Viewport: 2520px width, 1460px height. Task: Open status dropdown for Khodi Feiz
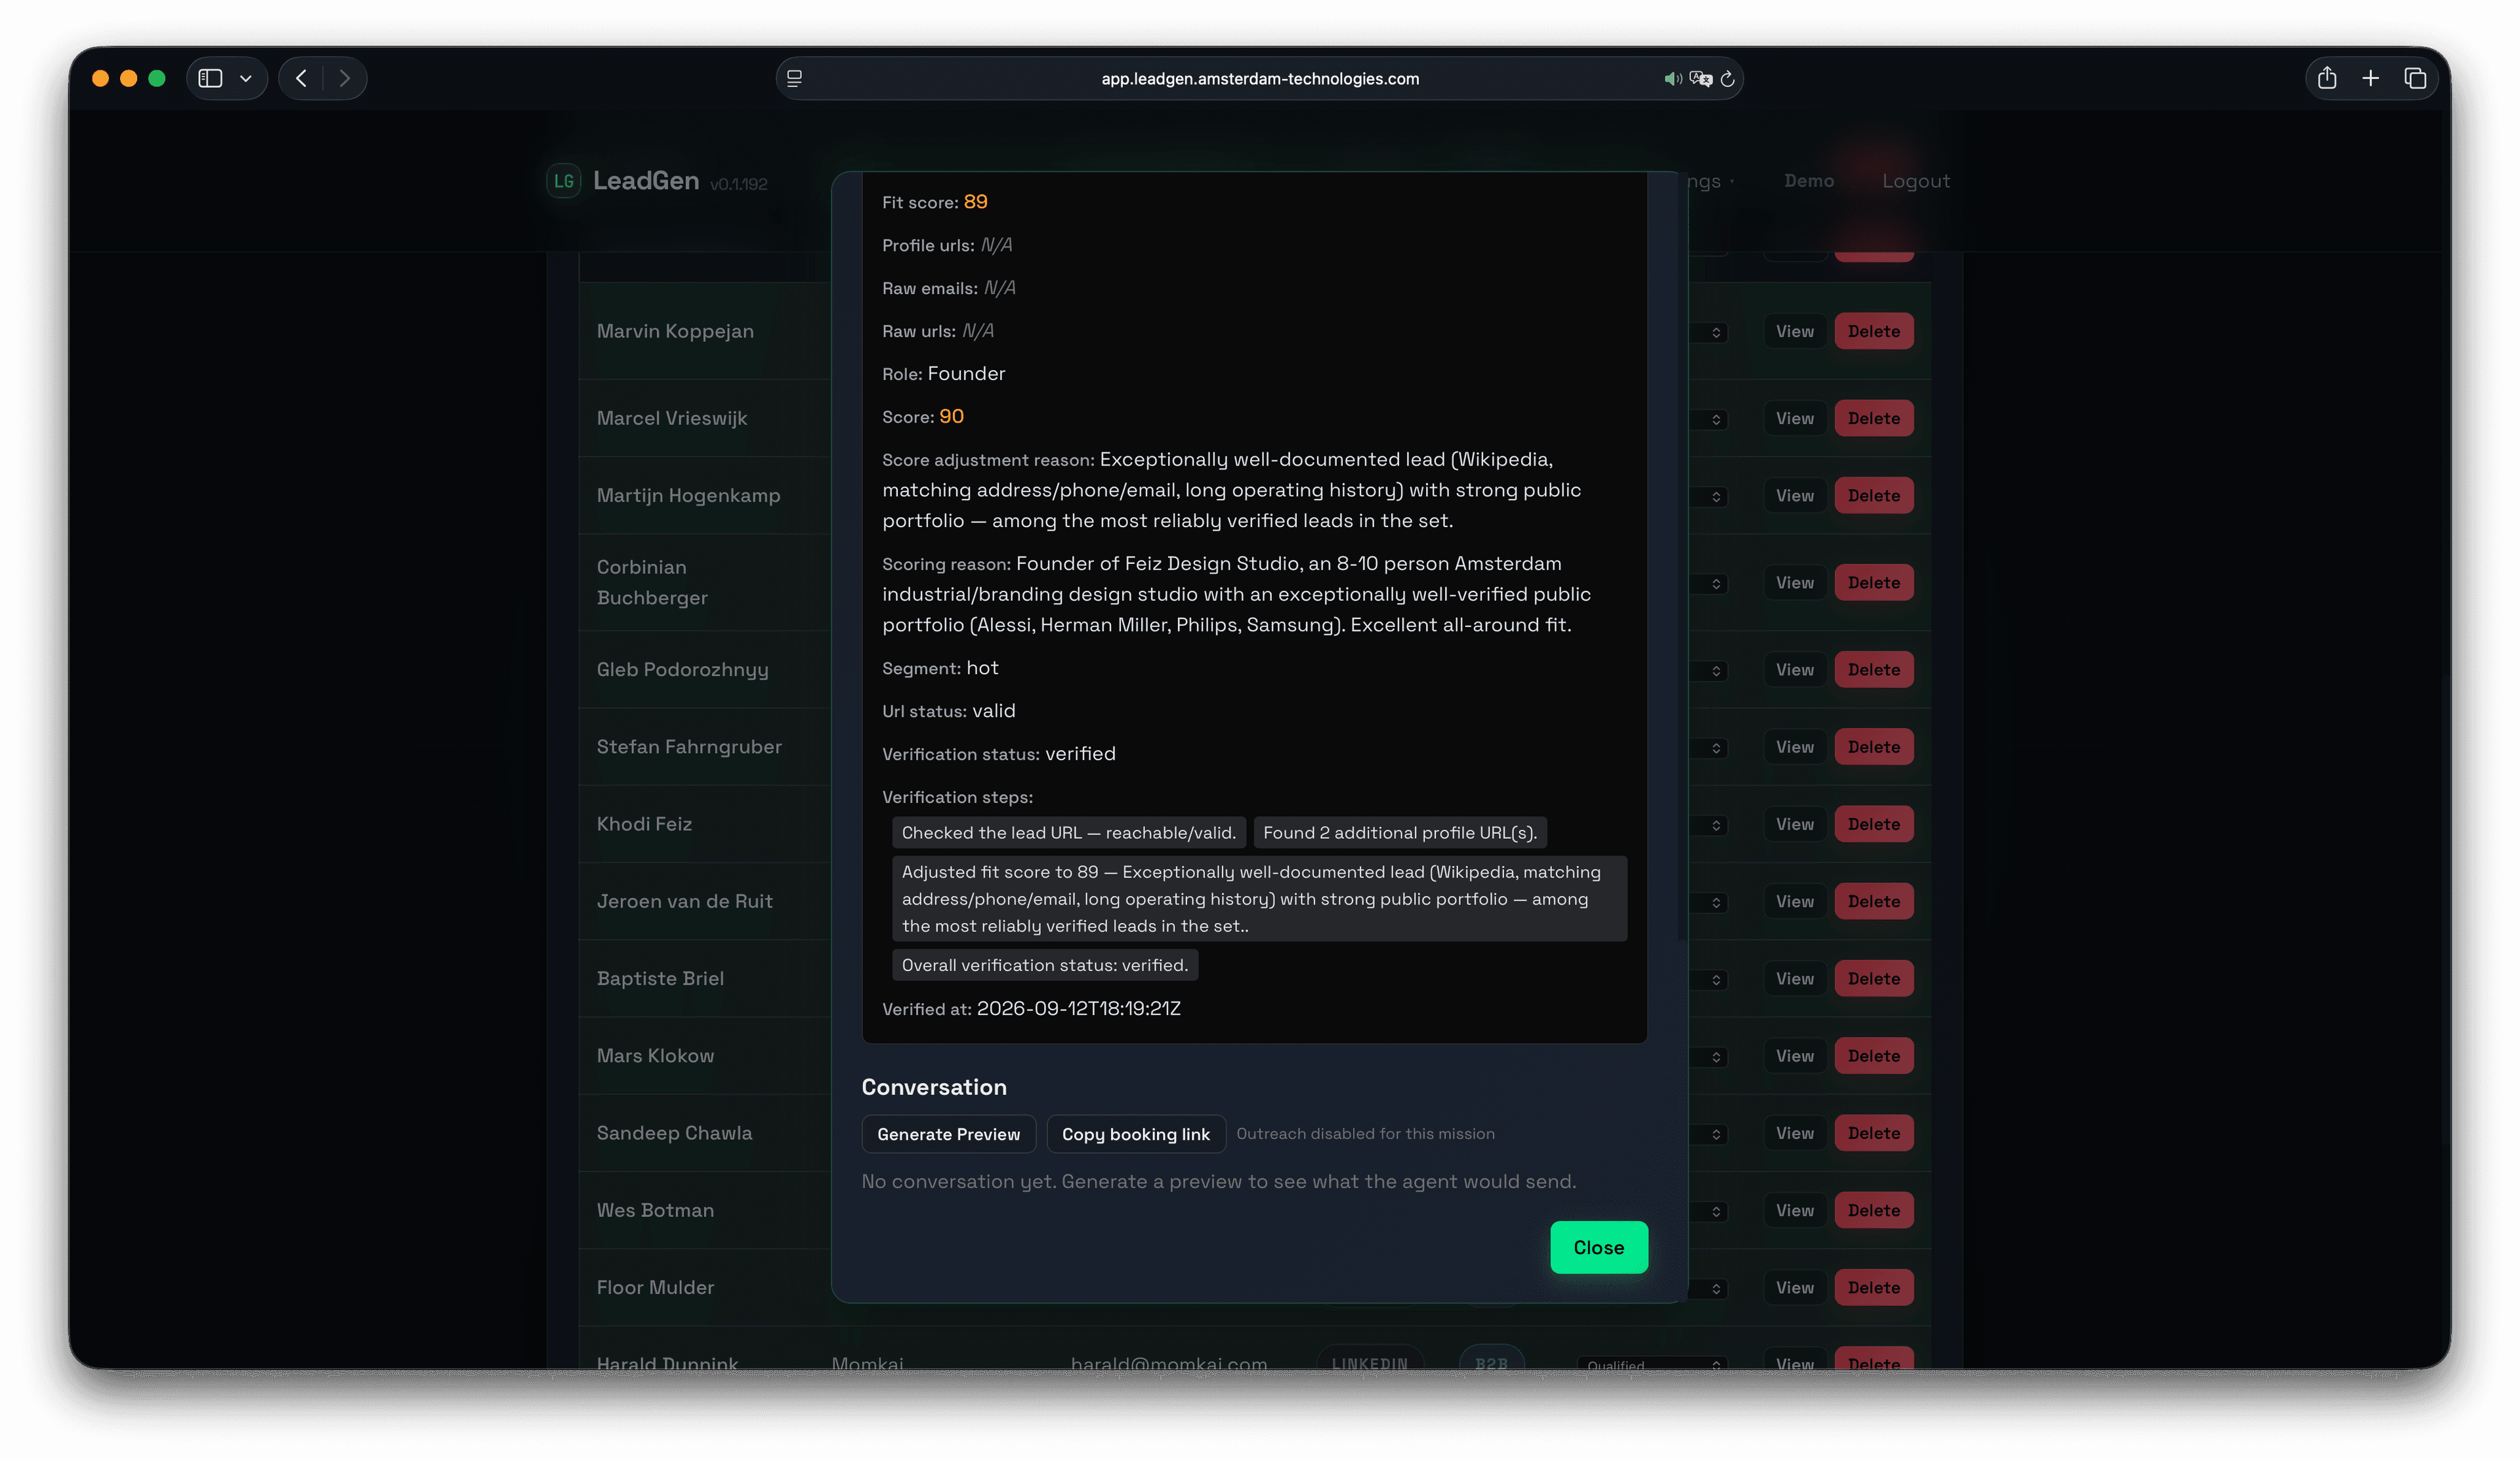pos(1709,825)
